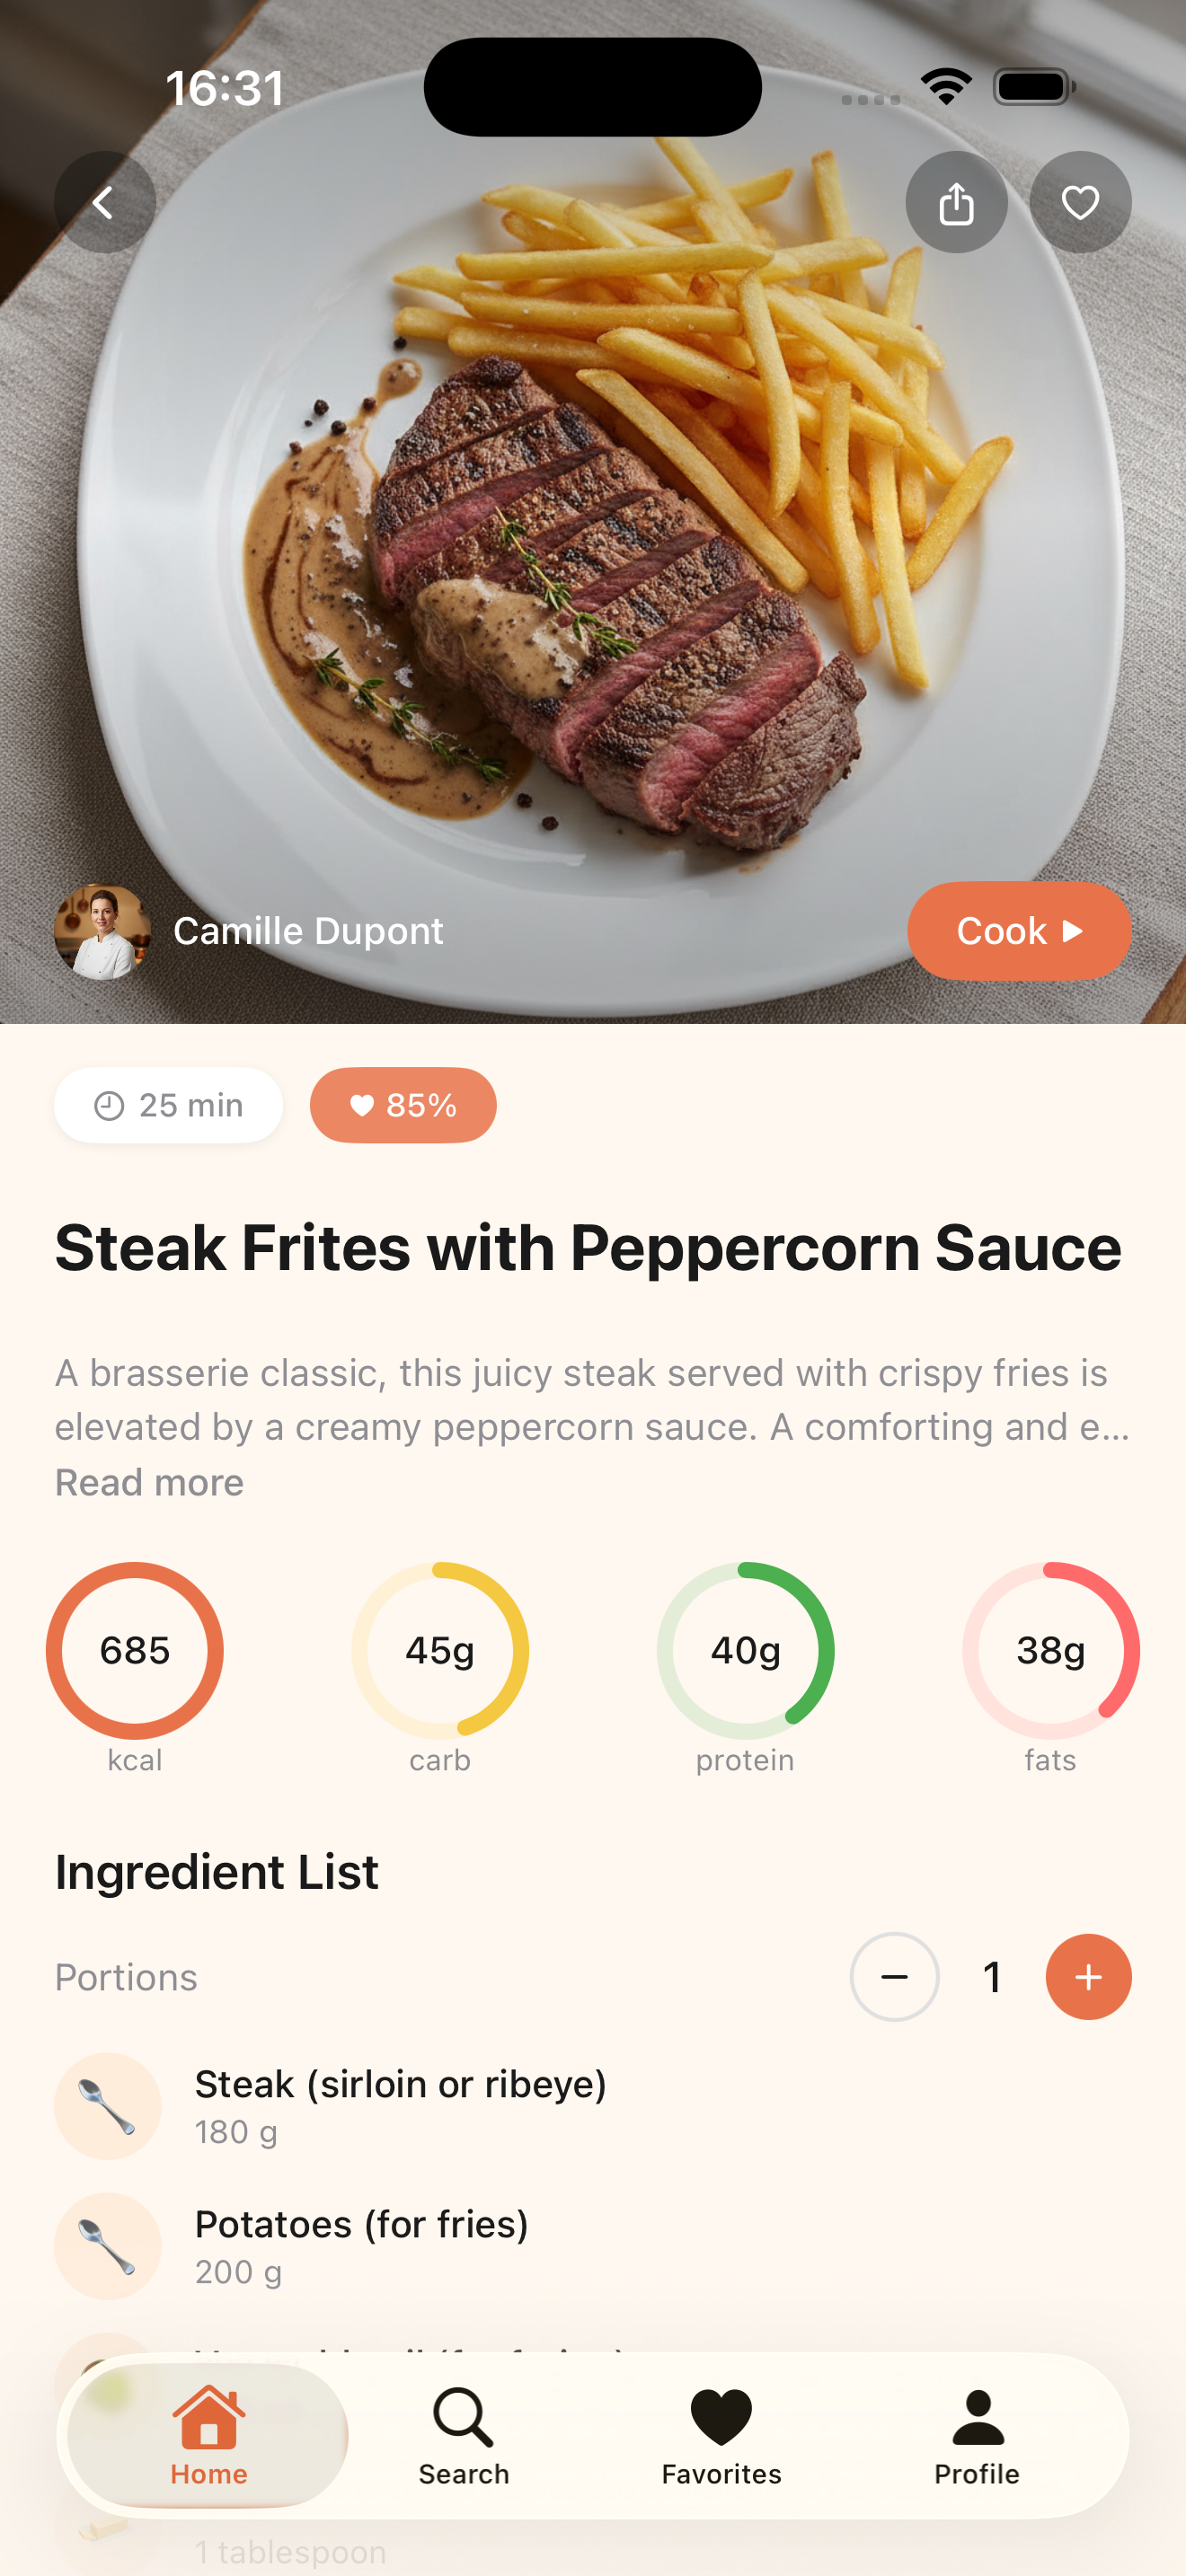Decrease portions with minus button
This screenshot has height=2576, width=1186.
coord(894,1977)
